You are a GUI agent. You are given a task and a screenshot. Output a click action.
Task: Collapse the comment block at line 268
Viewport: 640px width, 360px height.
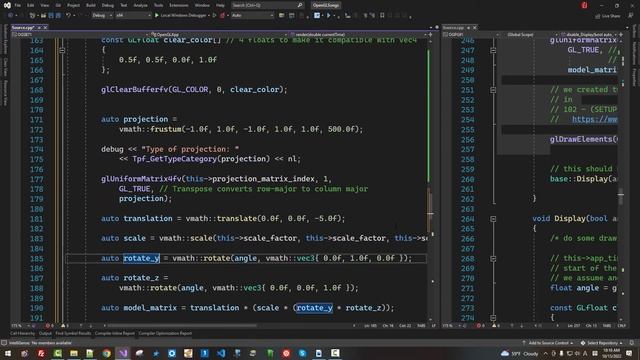coord(493,258)
